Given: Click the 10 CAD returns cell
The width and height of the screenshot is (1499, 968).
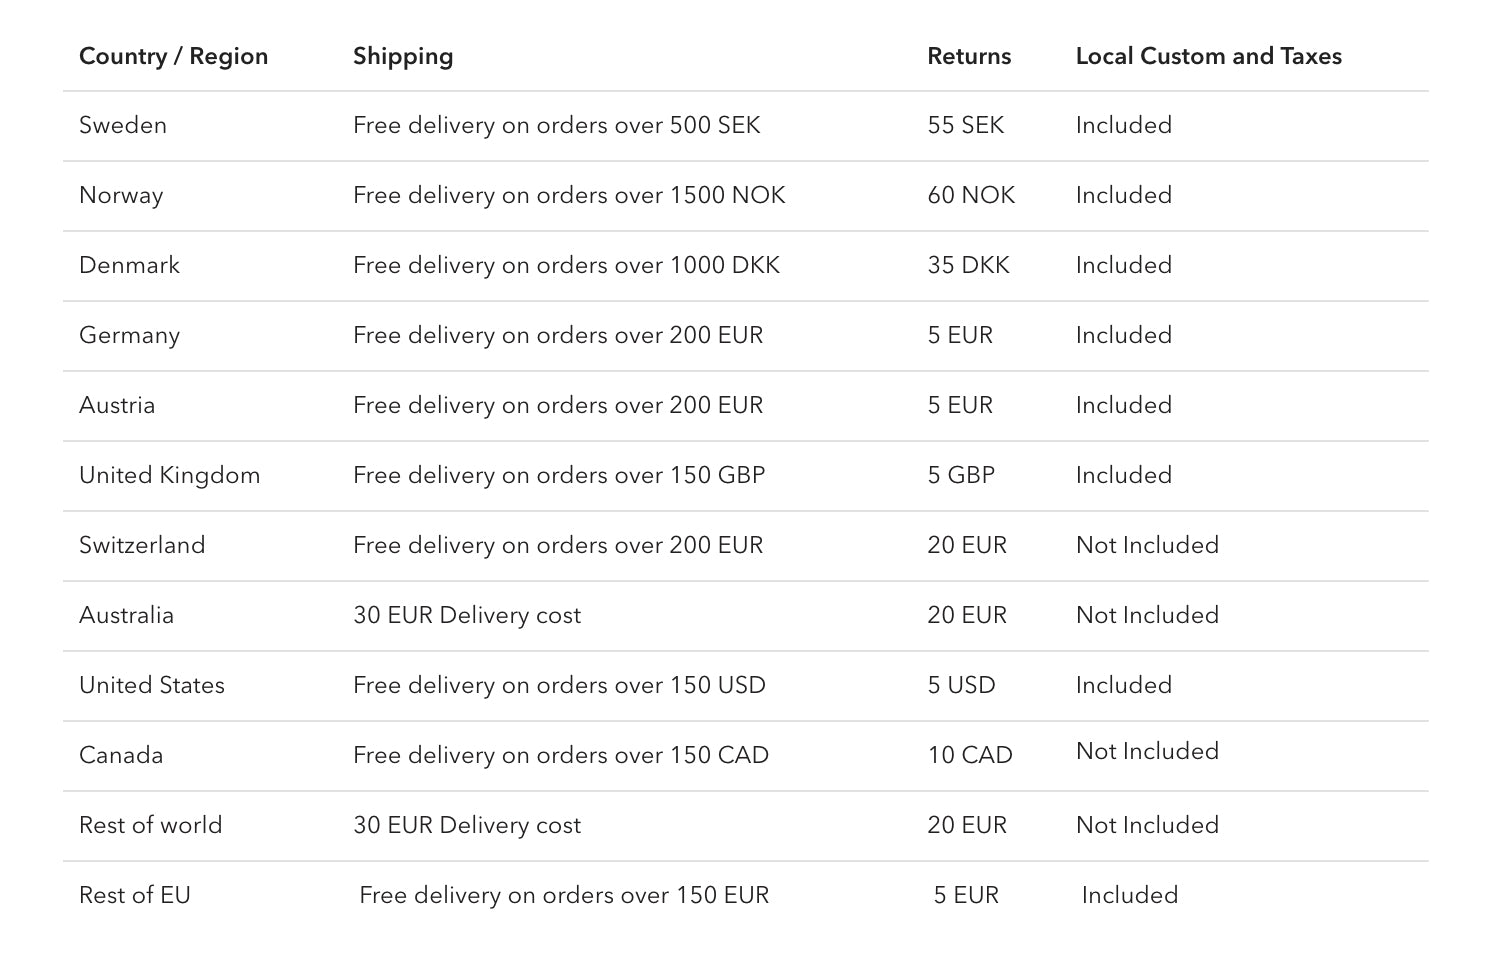Looking at the screenshot, I should [970, 755].
